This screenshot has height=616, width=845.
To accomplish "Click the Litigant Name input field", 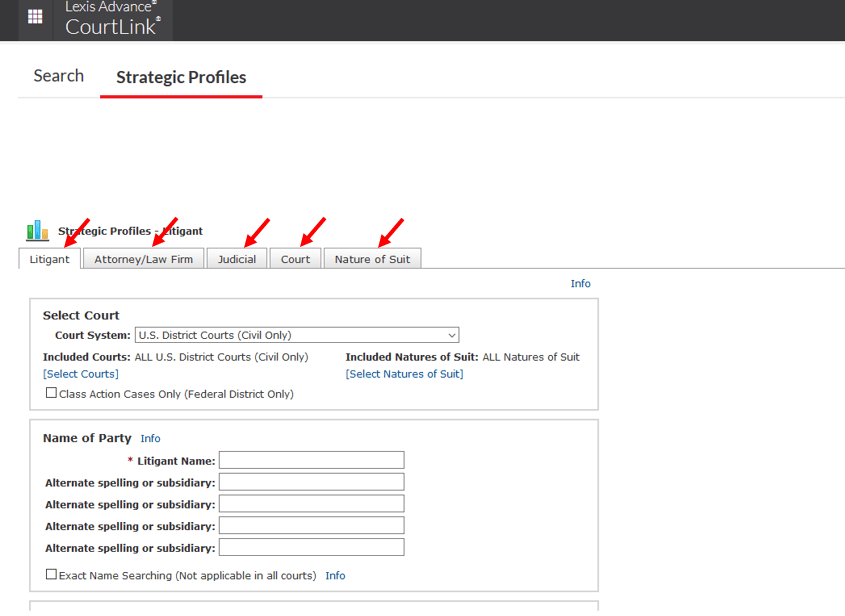I will 311,460.
